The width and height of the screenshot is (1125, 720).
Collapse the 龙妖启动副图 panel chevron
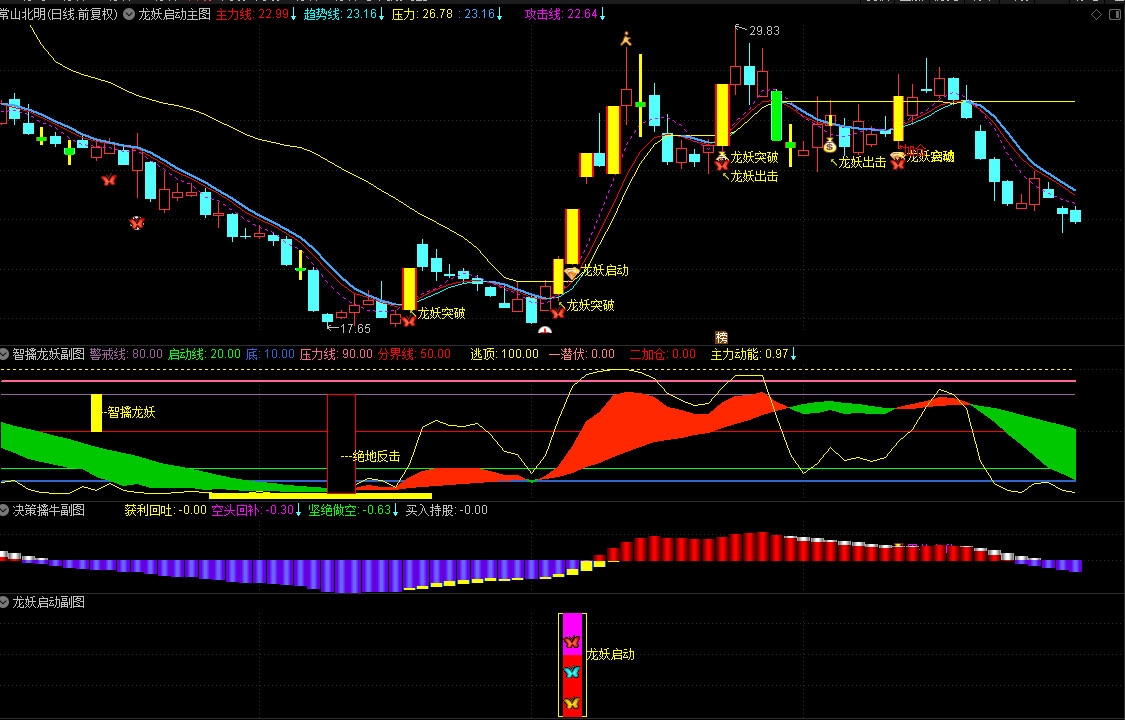pyautogui.click(x=4, y=602)
